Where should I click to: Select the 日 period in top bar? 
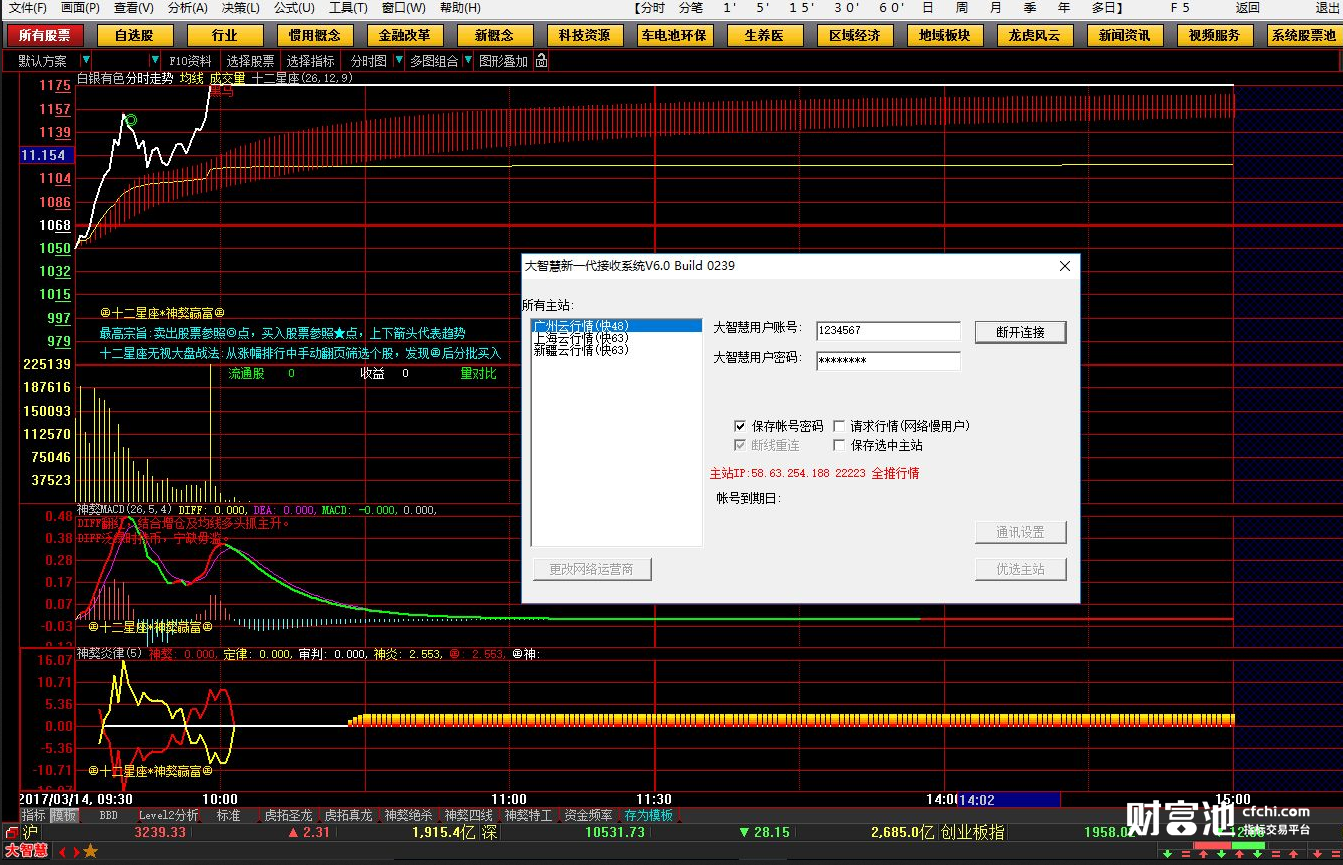pos(928,8)
